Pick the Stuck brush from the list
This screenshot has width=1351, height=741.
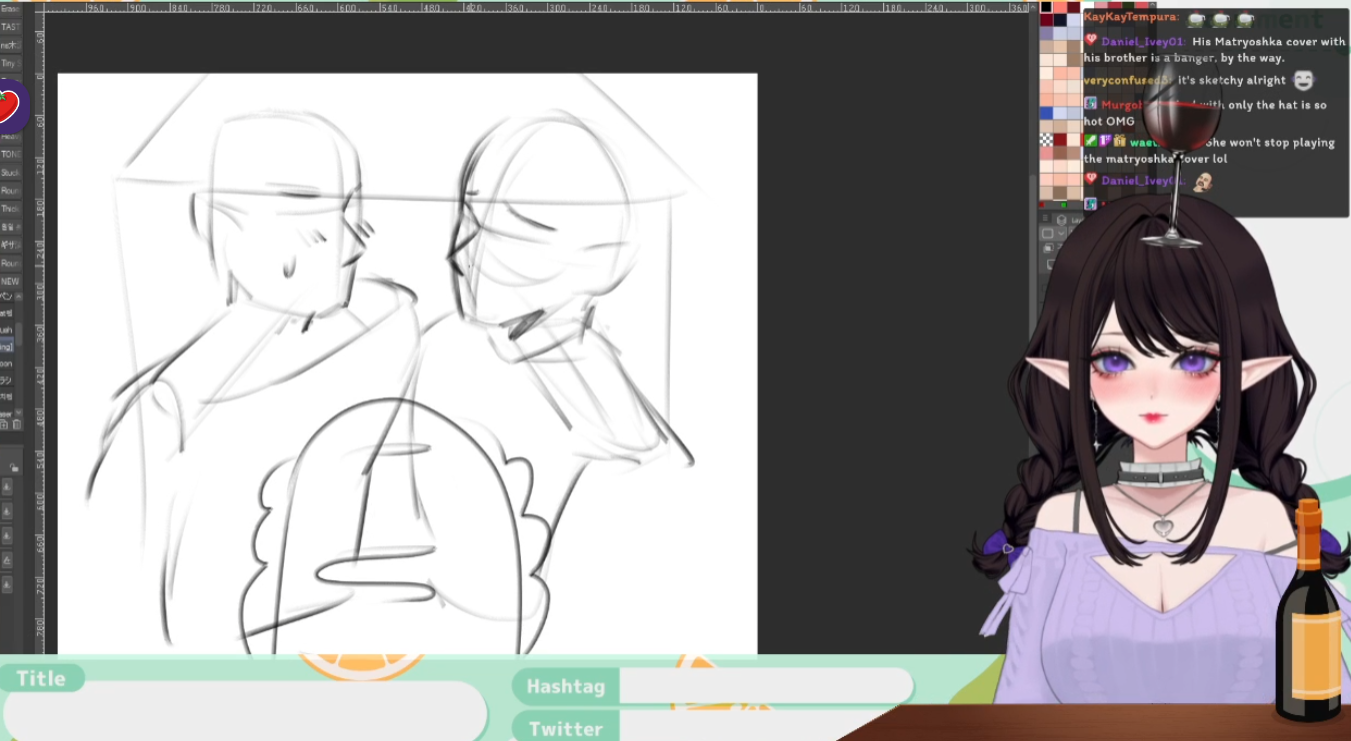coord(10,172)
